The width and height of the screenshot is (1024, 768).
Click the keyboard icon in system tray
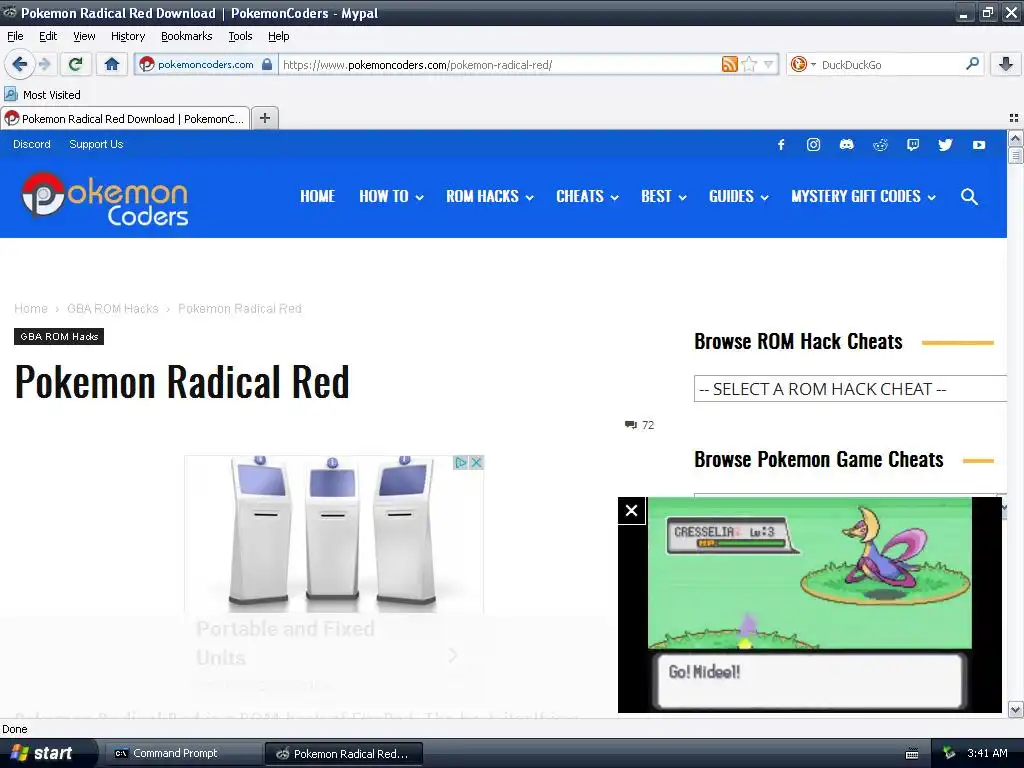tap(912, 754)
